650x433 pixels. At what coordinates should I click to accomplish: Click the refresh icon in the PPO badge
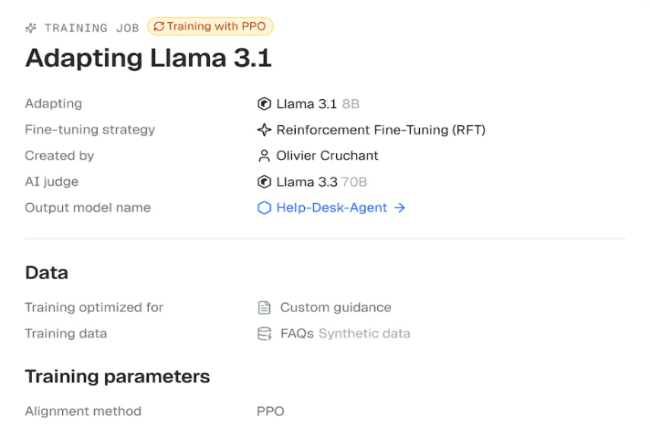pyautogui.click(x=159, y=27)
